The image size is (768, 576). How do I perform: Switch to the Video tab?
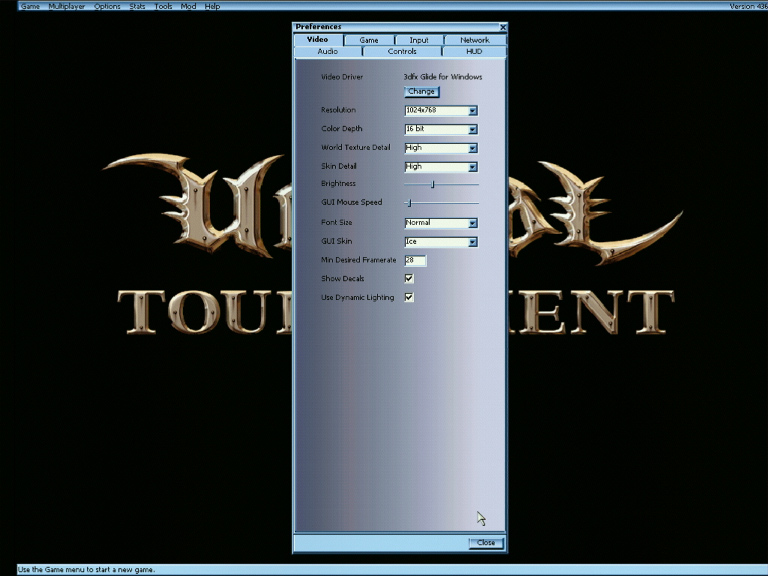tap(318, 40)
